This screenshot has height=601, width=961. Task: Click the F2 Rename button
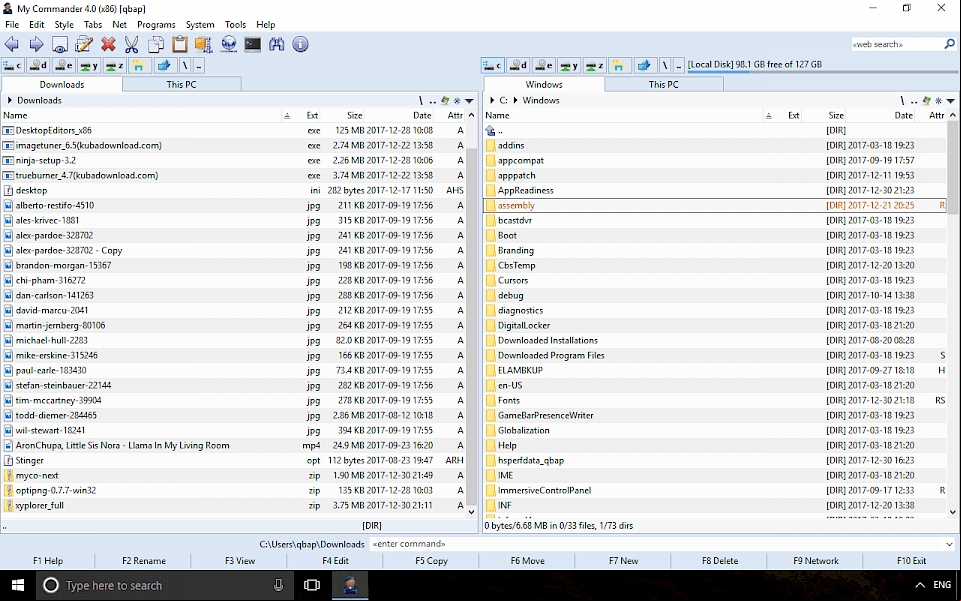tap(143, 561)
